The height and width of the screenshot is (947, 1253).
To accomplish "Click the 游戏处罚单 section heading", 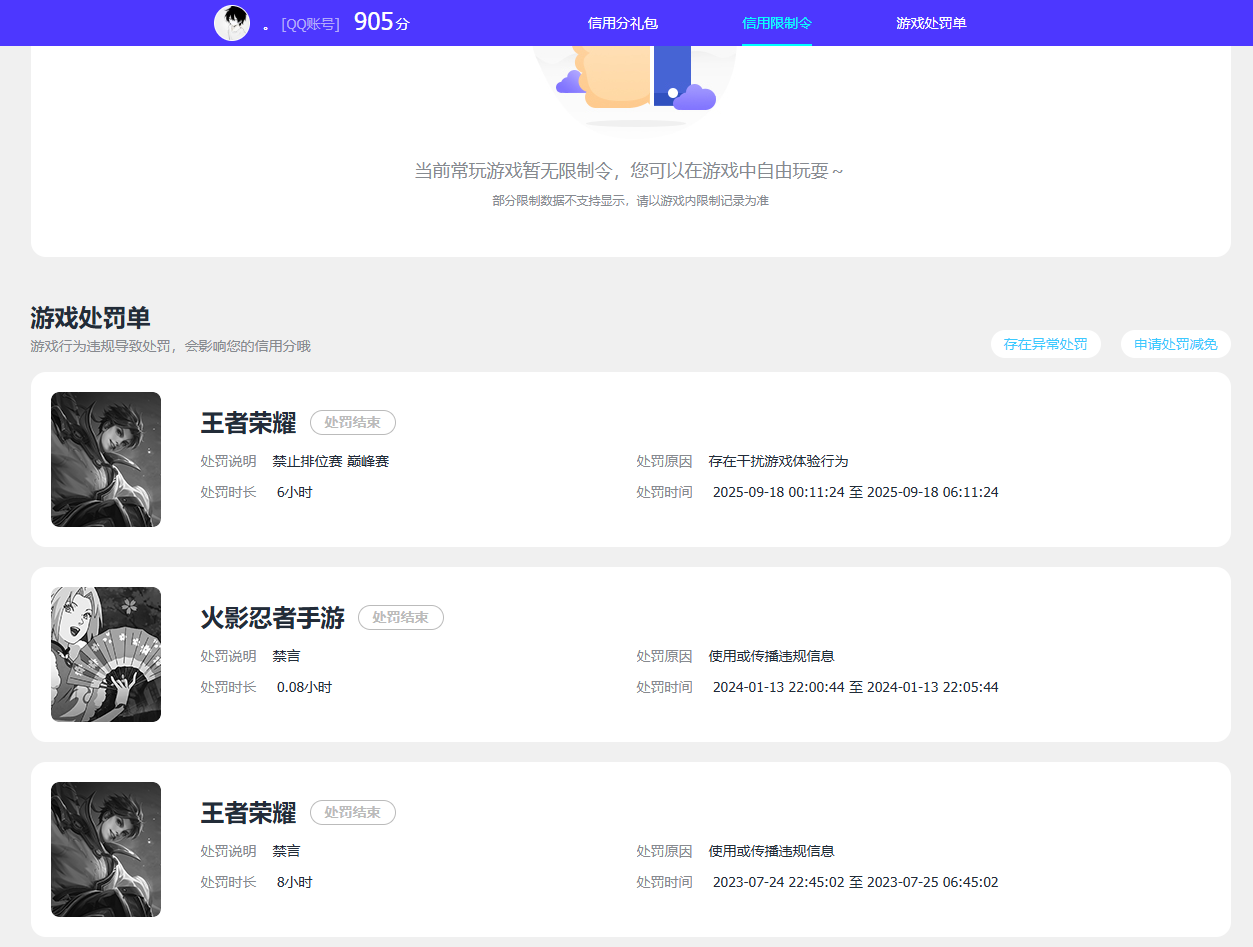I will [x=90, y=318].
